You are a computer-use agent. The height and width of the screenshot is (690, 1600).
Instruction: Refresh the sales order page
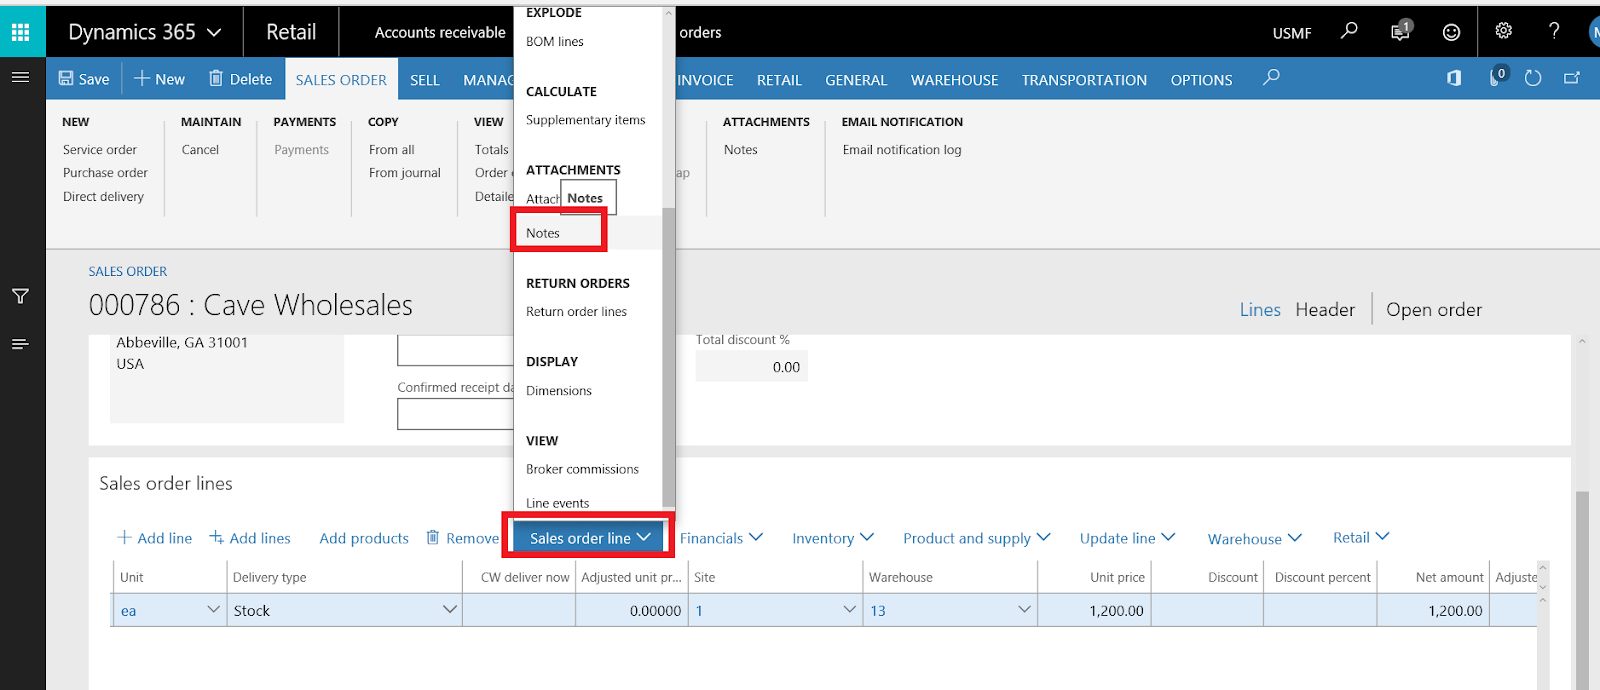[1533, 78]
